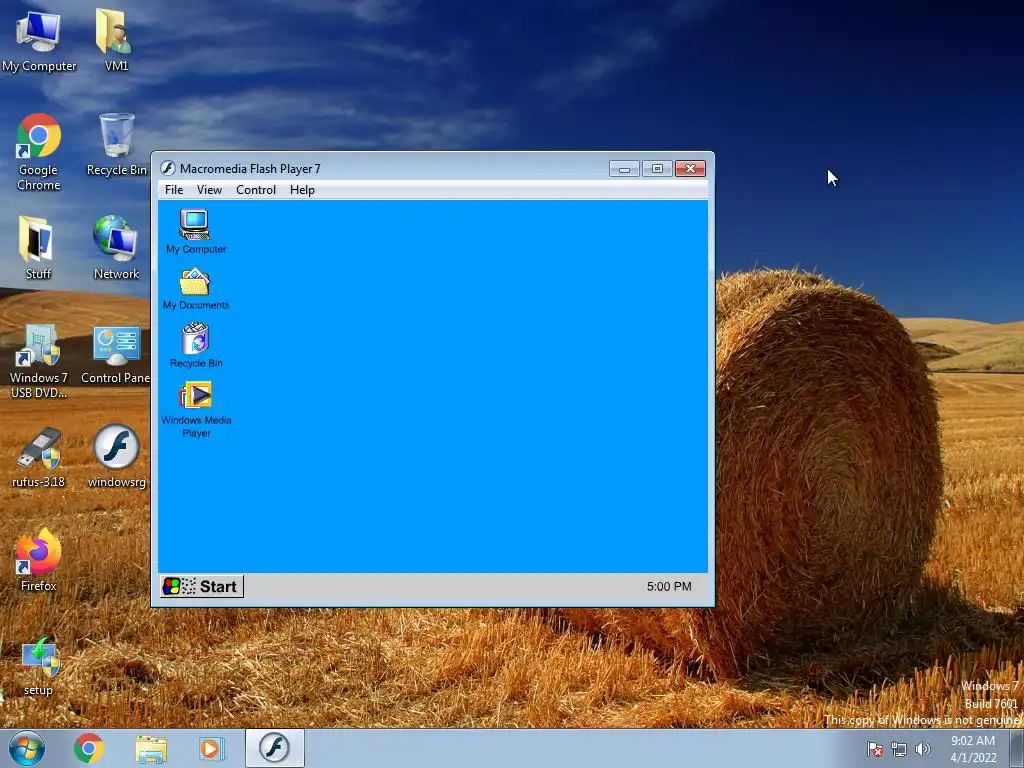Screen dimensions: 1024x768
Task: Select Windows Media Player icon in Flash window
Action: [196, 409]
